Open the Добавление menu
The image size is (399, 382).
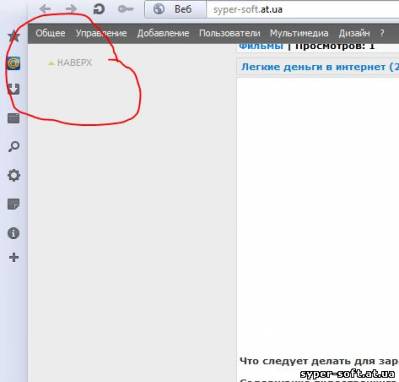click(x=163, y=33)
